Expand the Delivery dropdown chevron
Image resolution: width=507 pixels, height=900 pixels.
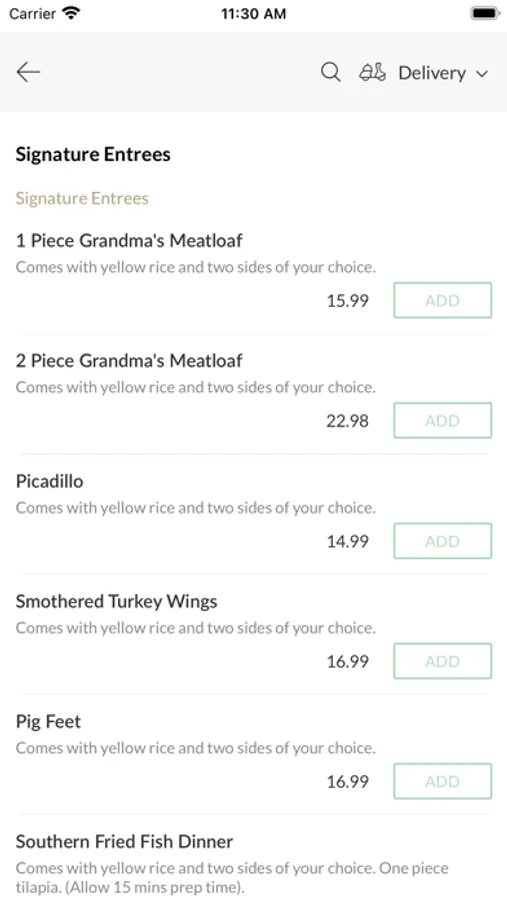click(x=482, y=73)
